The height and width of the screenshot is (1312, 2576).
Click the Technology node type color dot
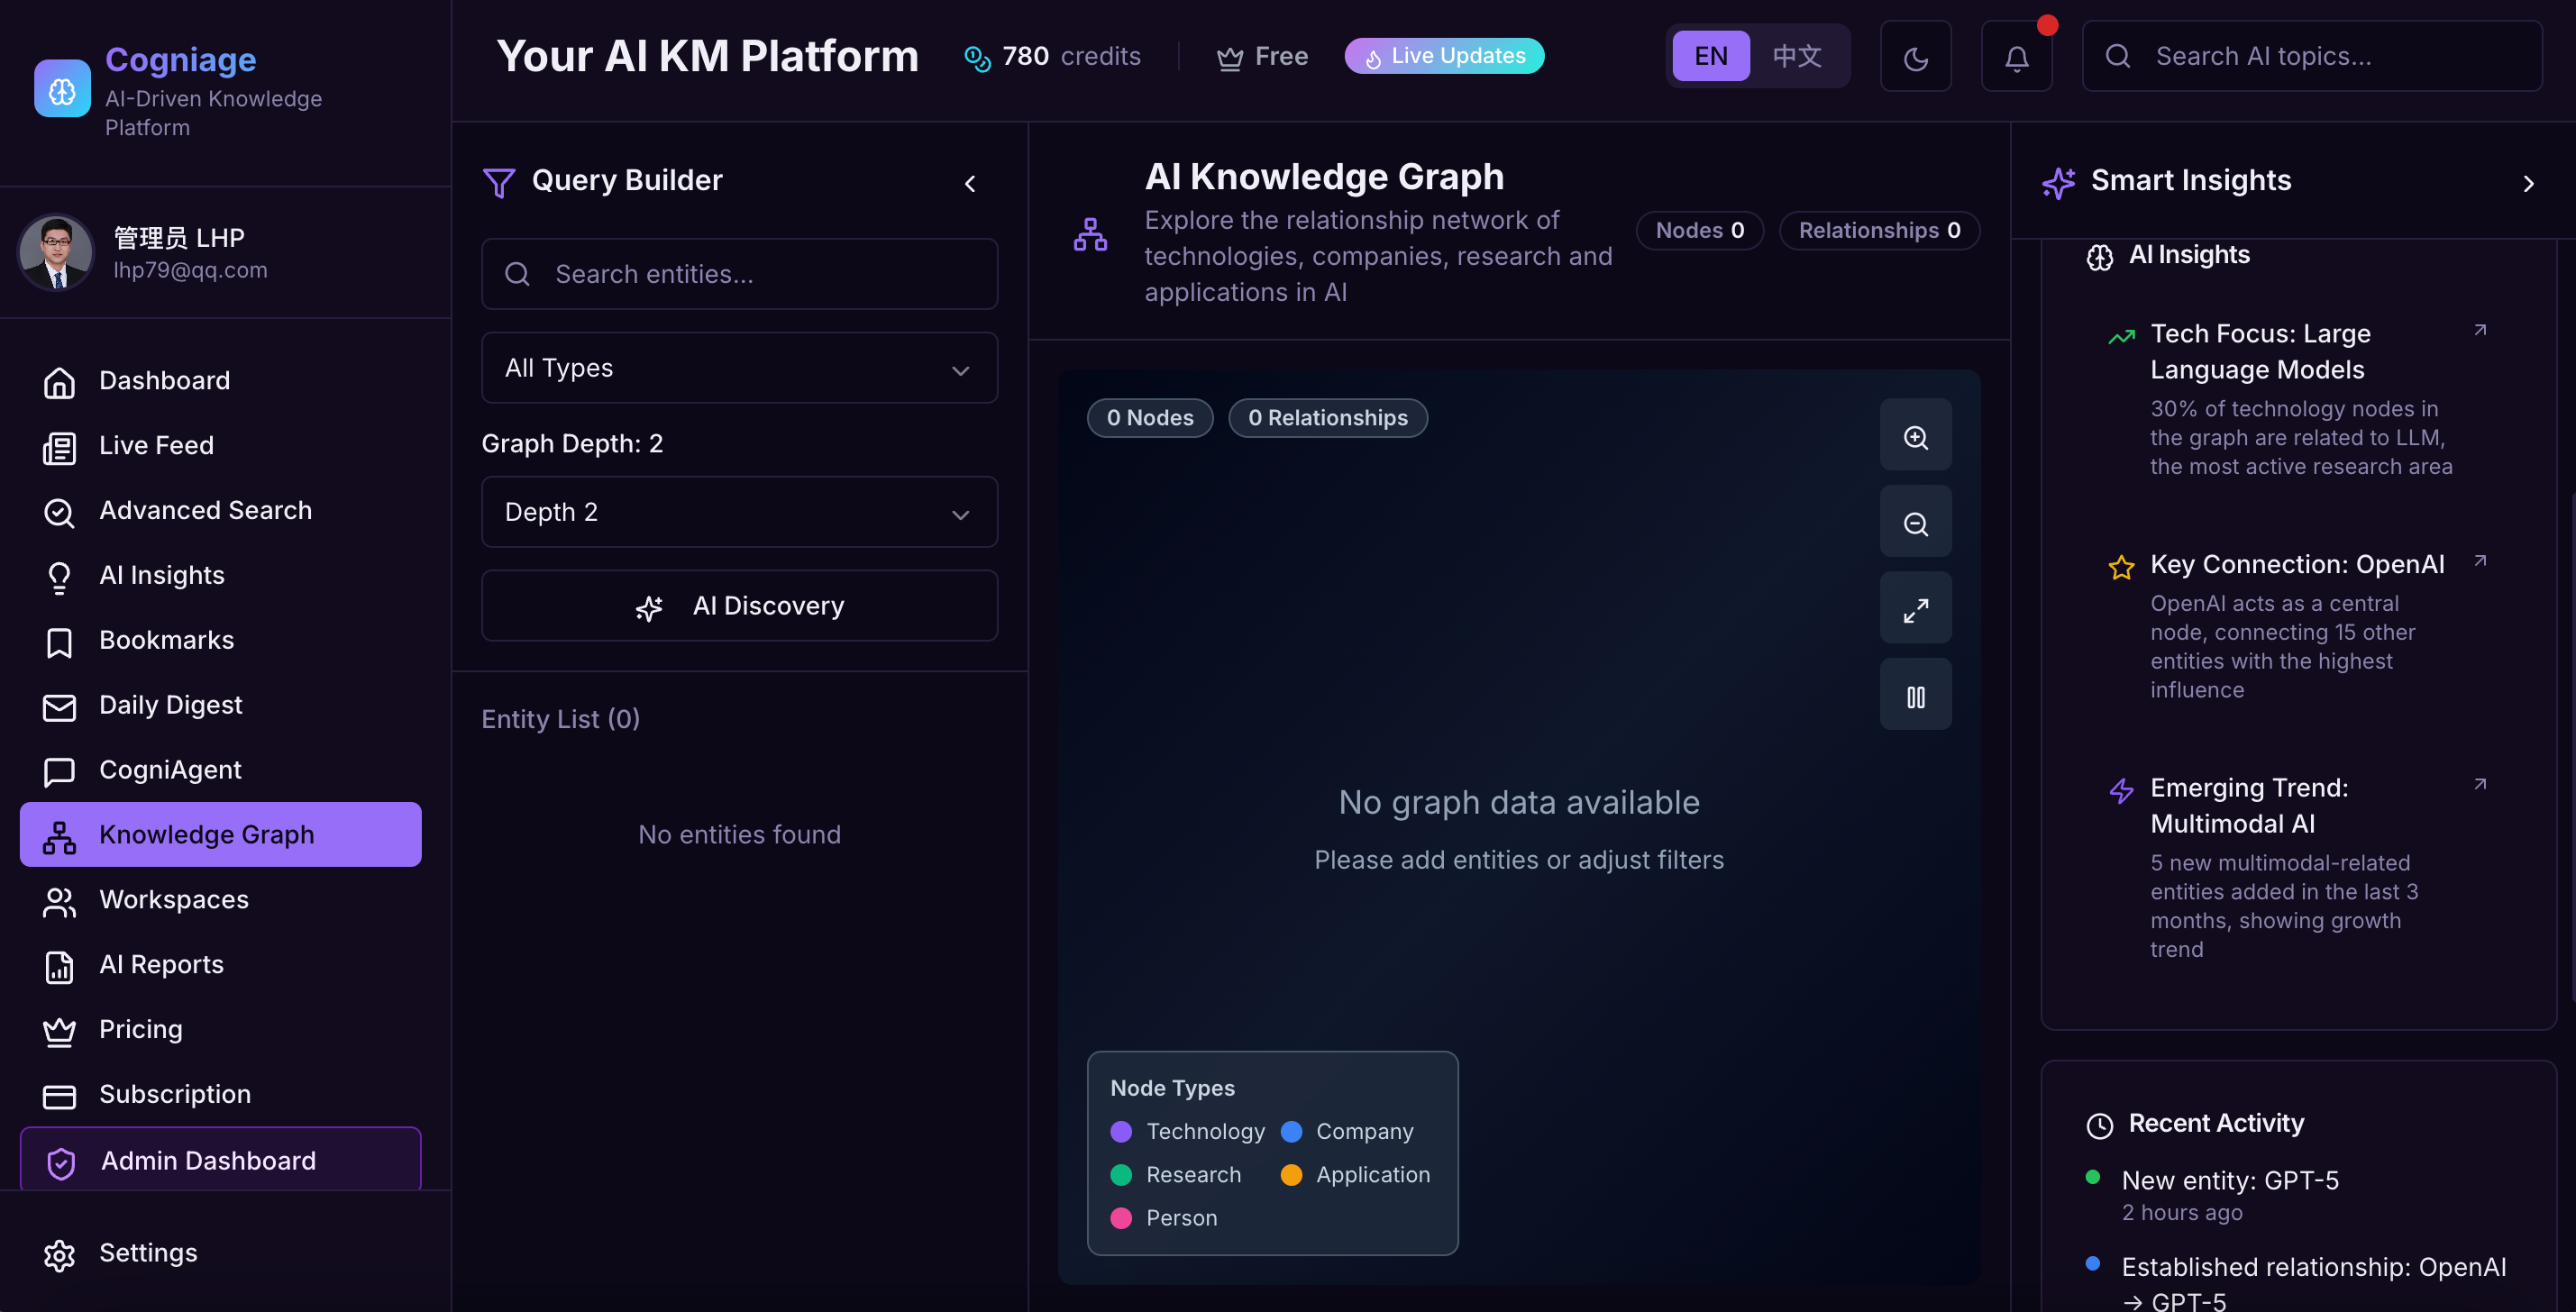[1121, 1131]
